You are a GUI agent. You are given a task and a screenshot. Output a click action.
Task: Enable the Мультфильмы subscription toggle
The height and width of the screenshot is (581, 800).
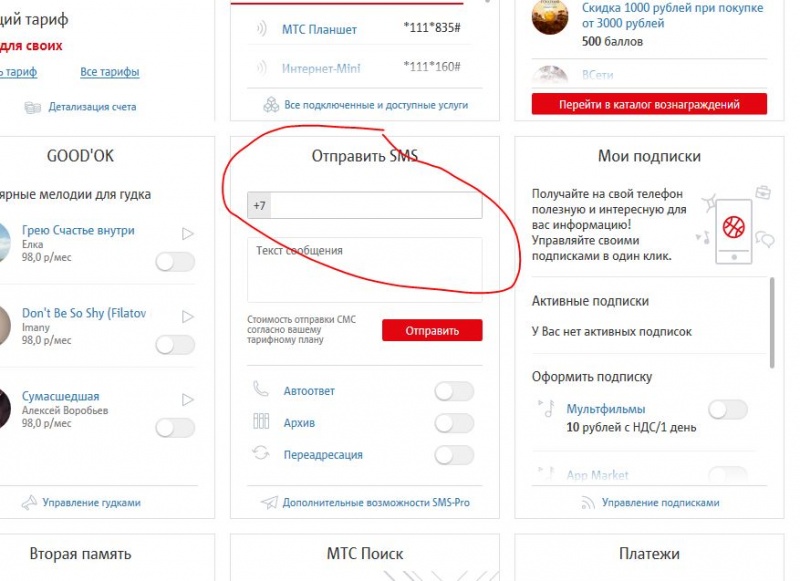point(728,409)
